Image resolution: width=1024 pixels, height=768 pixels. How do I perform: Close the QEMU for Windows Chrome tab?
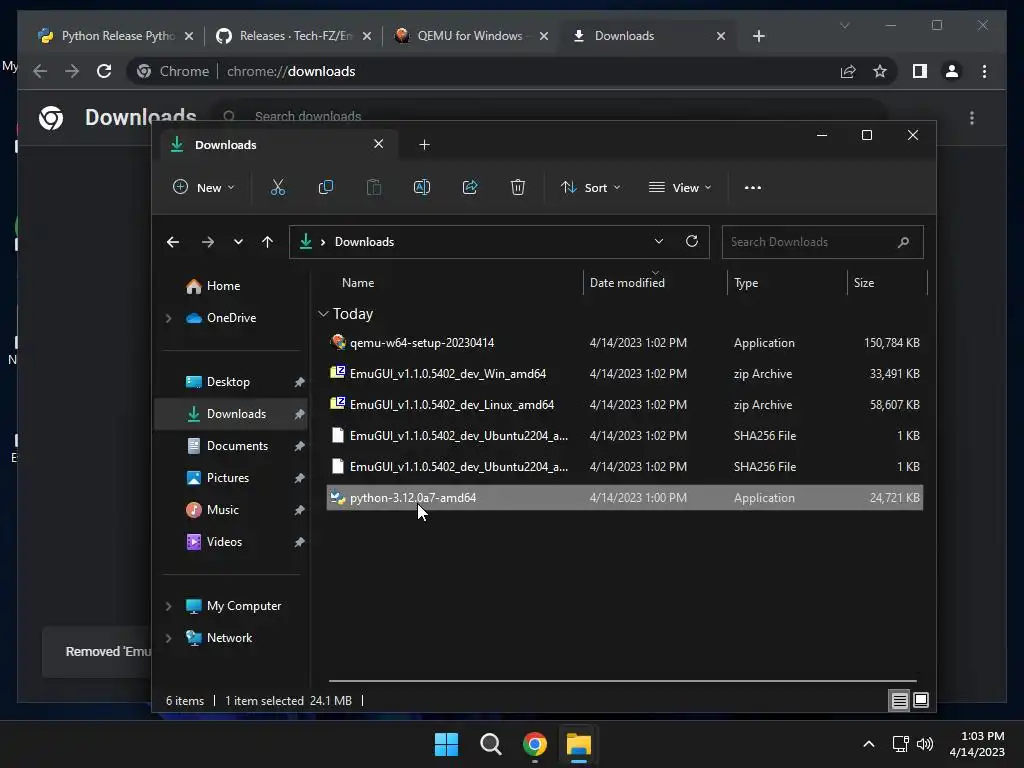[543, 36]
